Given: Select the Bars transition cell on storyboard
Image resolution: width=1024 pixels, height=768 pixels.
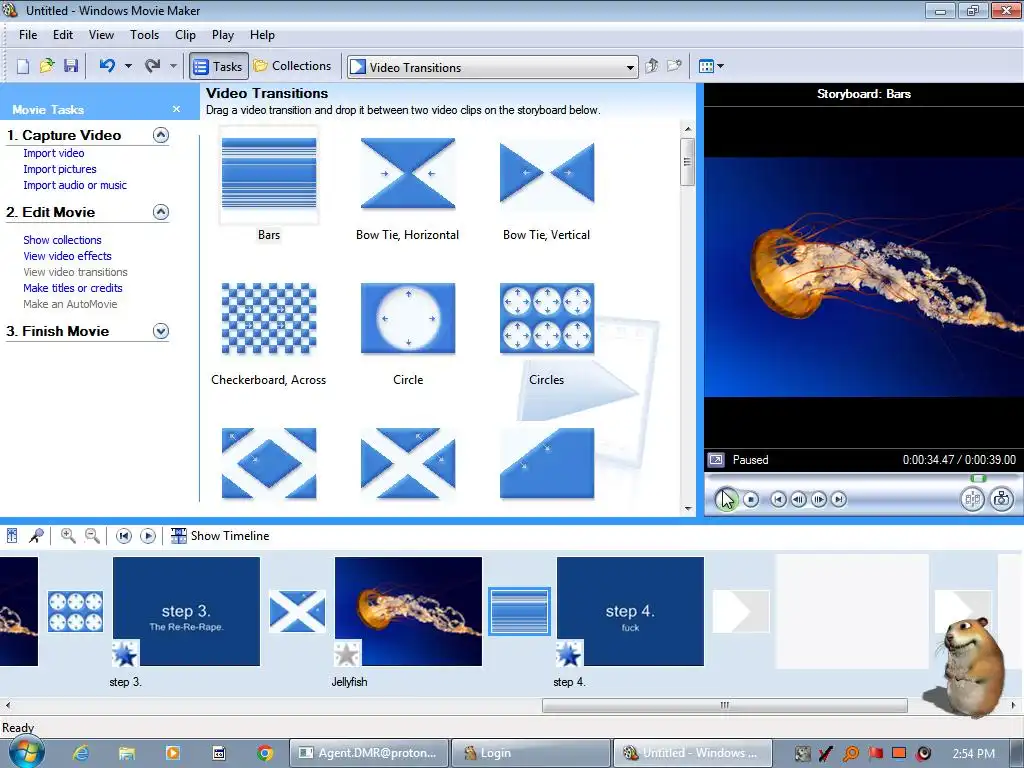Looking at the screenshot, I should click(519, 611).
